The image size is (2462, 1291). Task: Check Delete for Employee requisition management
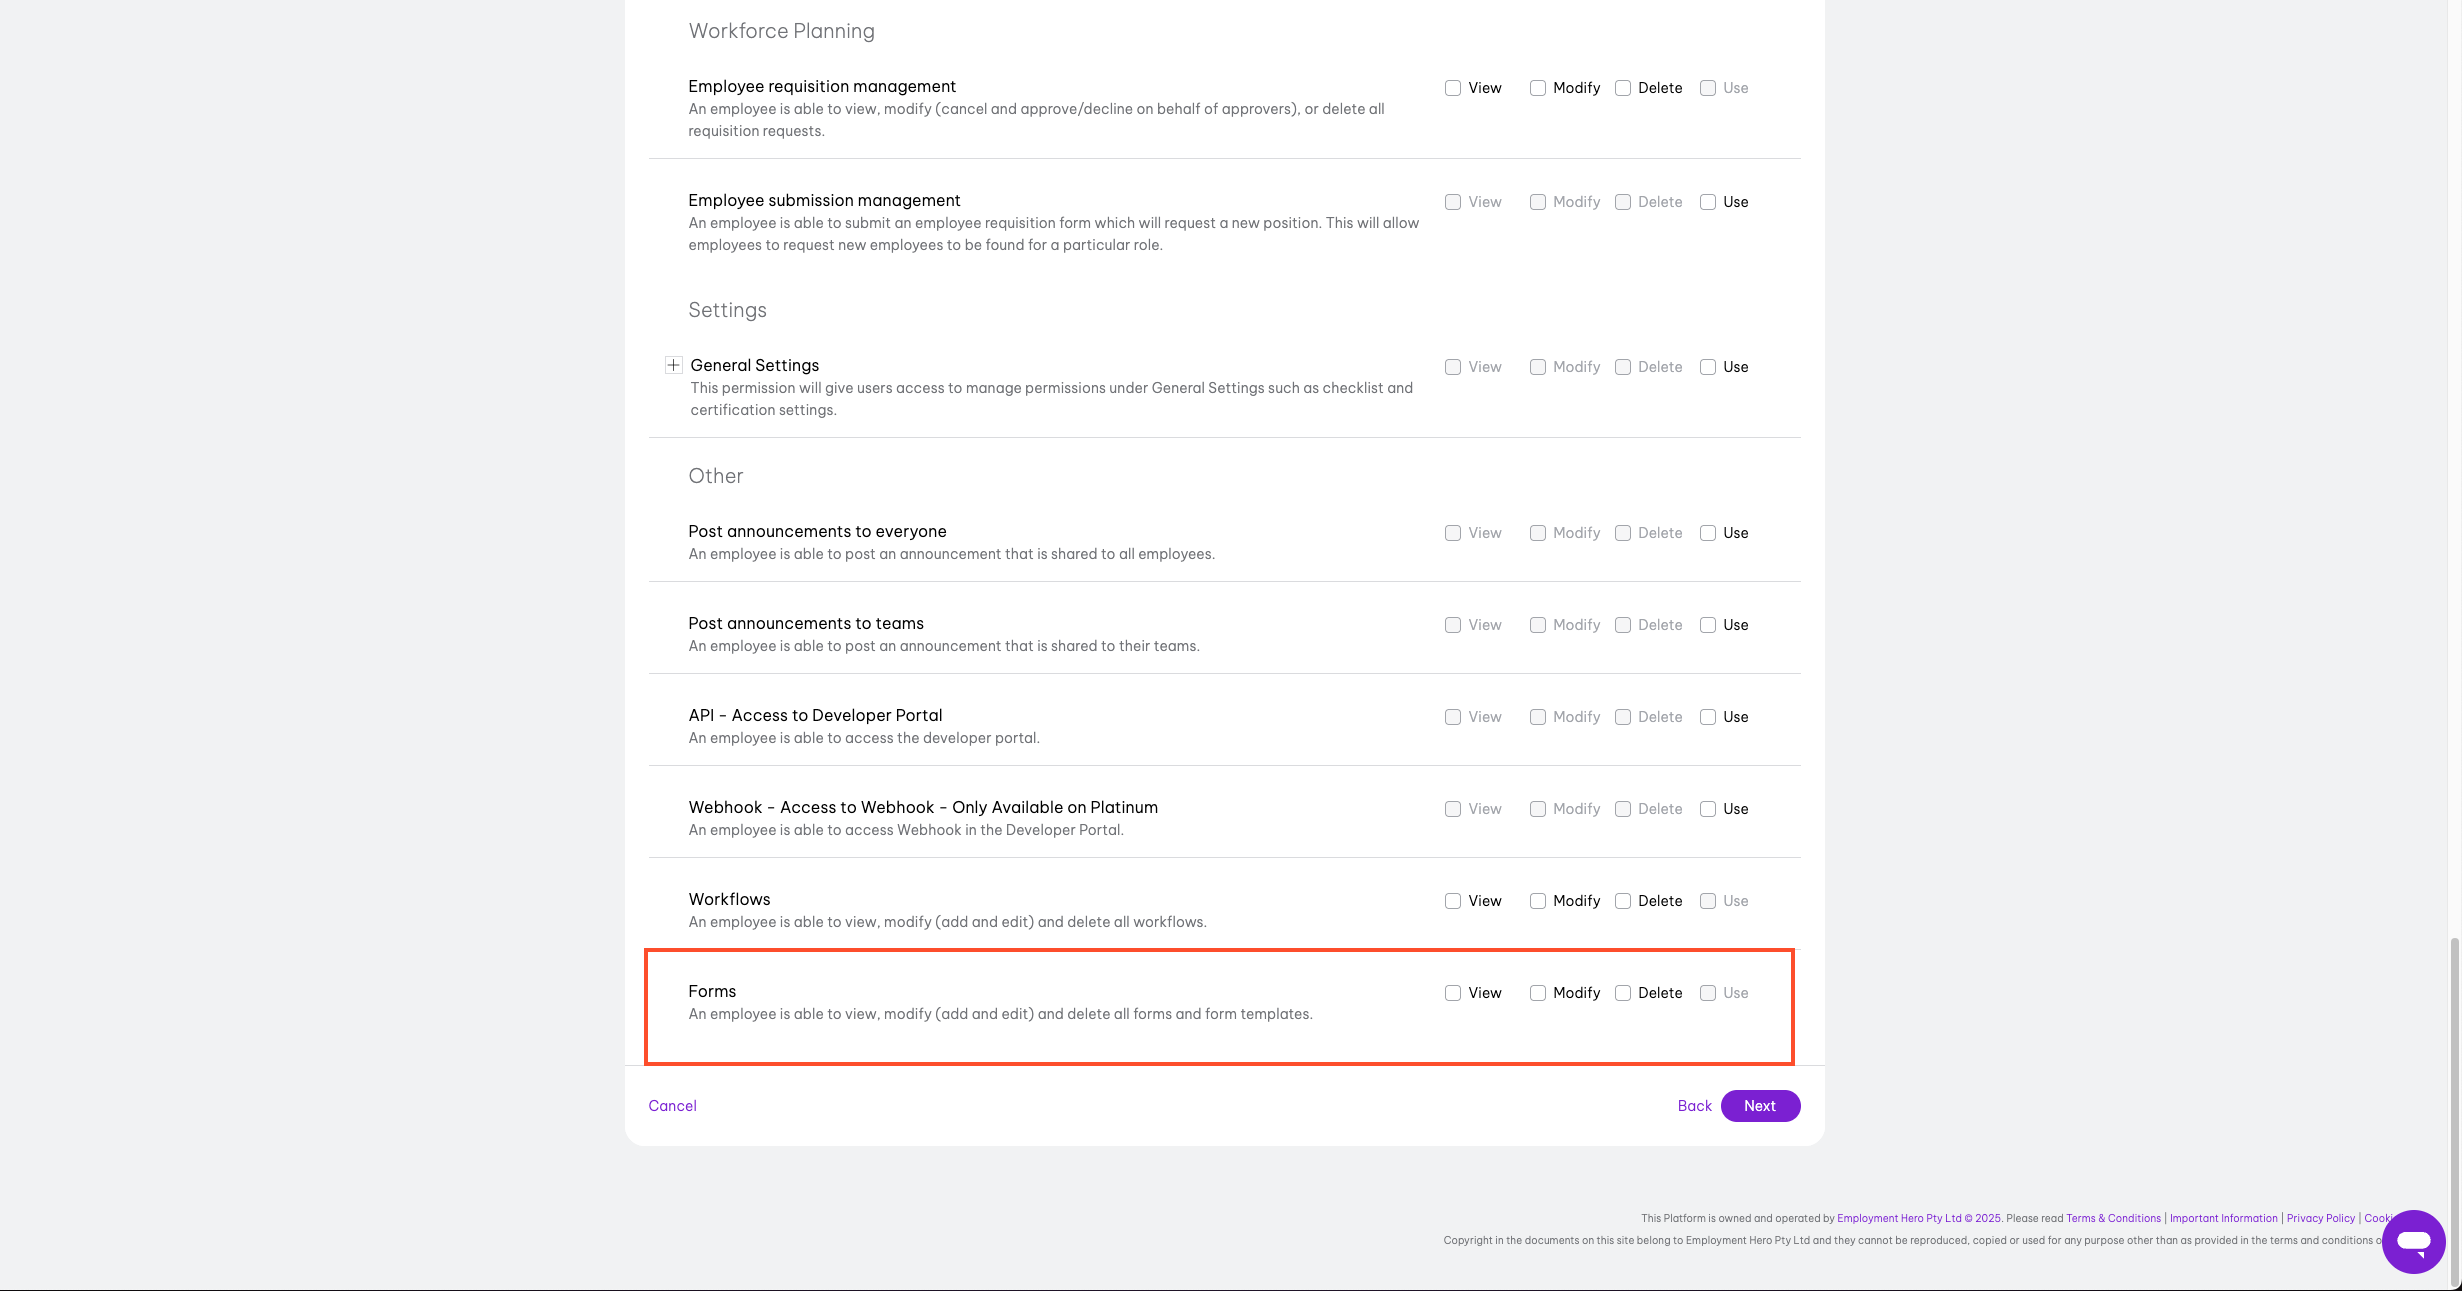[1622, 88]
